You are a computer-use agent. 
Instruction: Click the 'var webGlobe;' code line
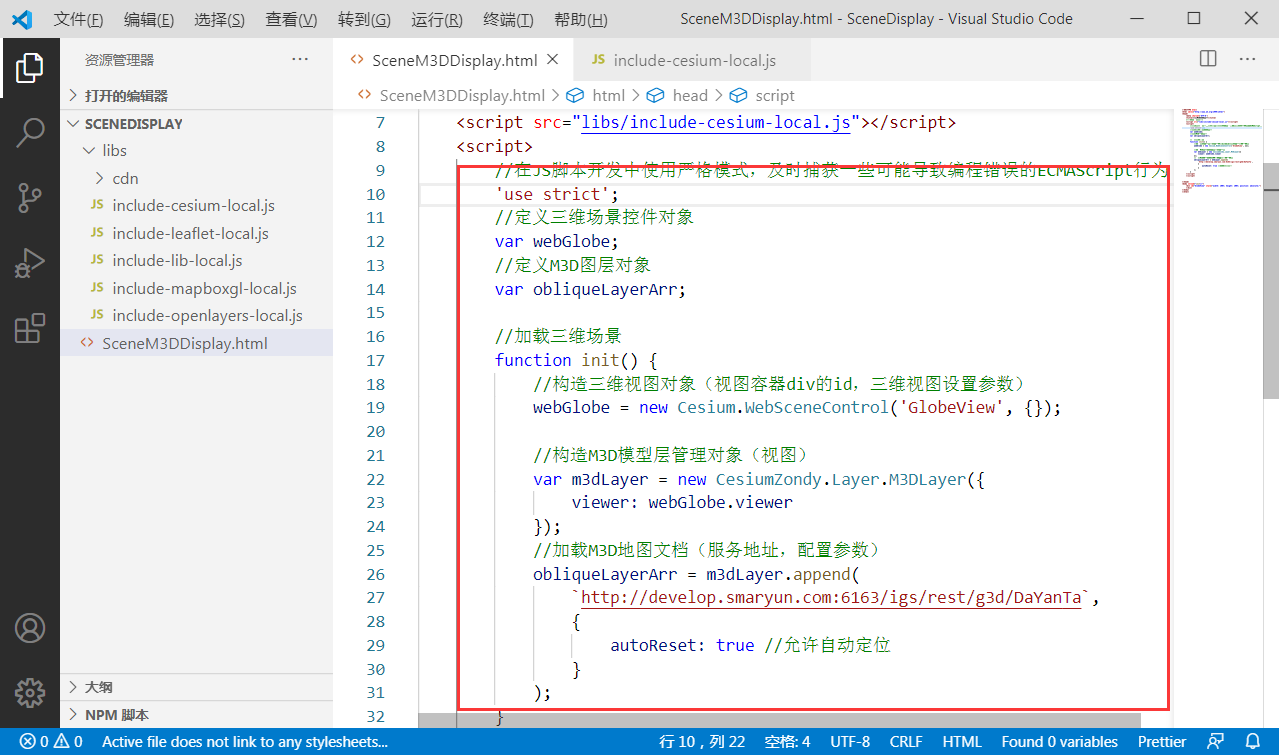tap(557, 242)
